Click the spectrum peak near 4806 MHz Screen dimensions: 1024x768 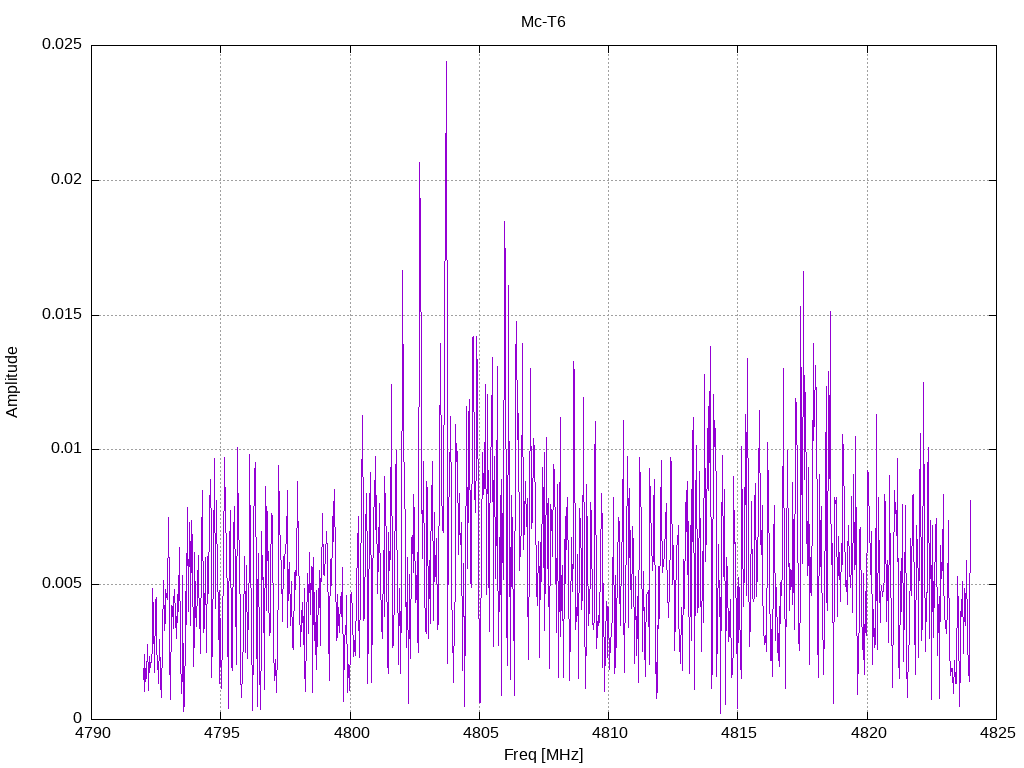[504, 223]
